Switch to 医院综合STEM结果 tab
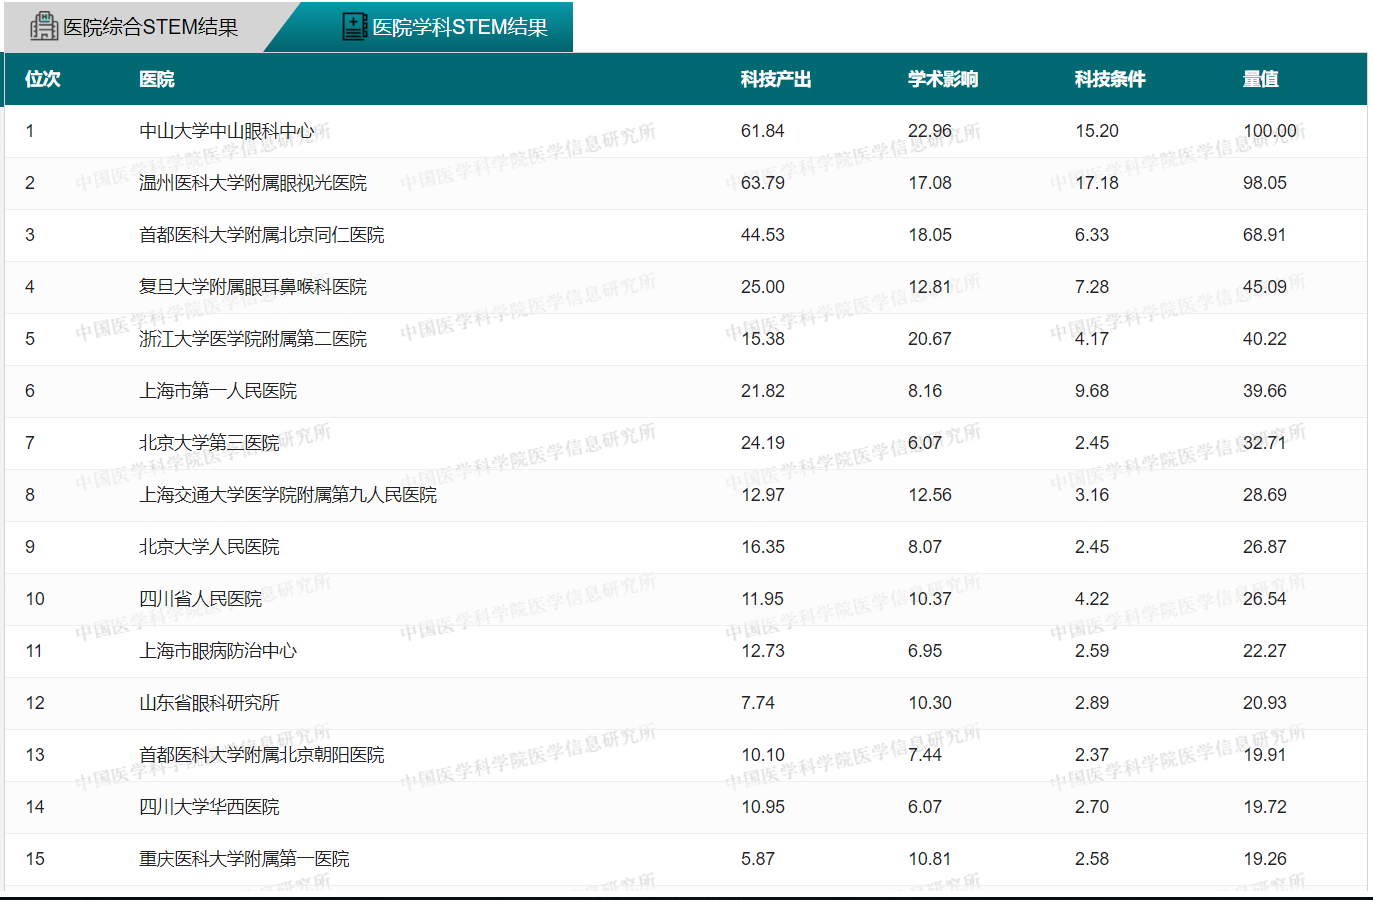Screen dimensions: 1373x900 (x=150, y=27)
